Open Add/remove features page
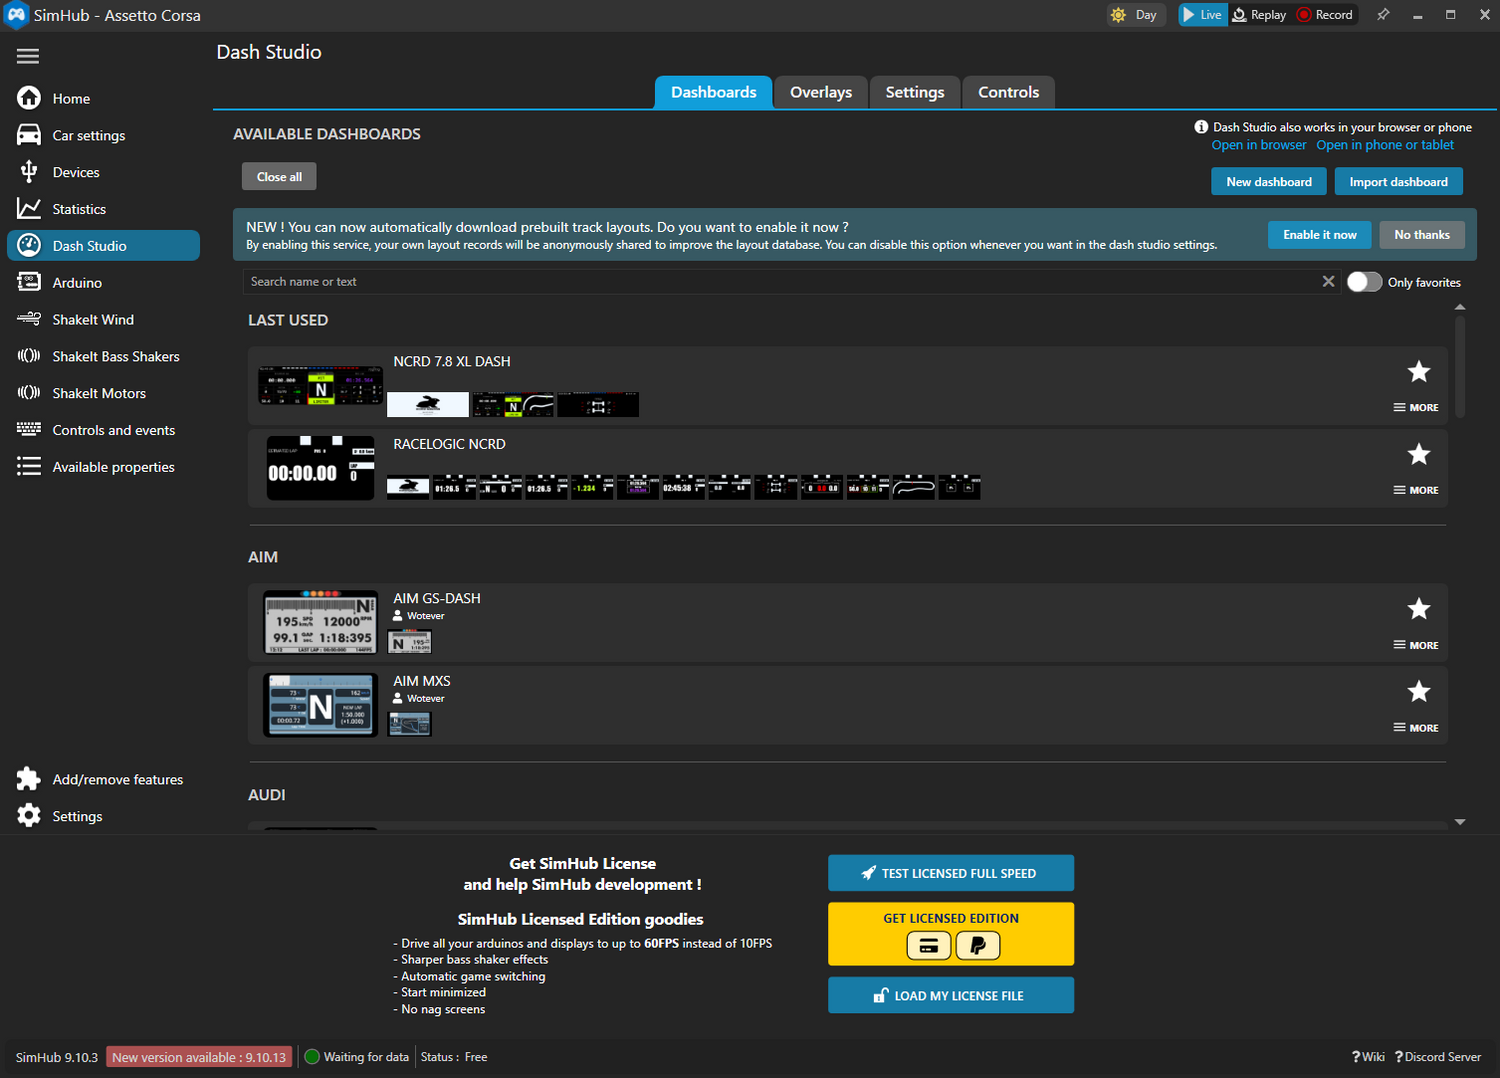The width and height of the screenshot is (1500, 1078). (117, 780)
